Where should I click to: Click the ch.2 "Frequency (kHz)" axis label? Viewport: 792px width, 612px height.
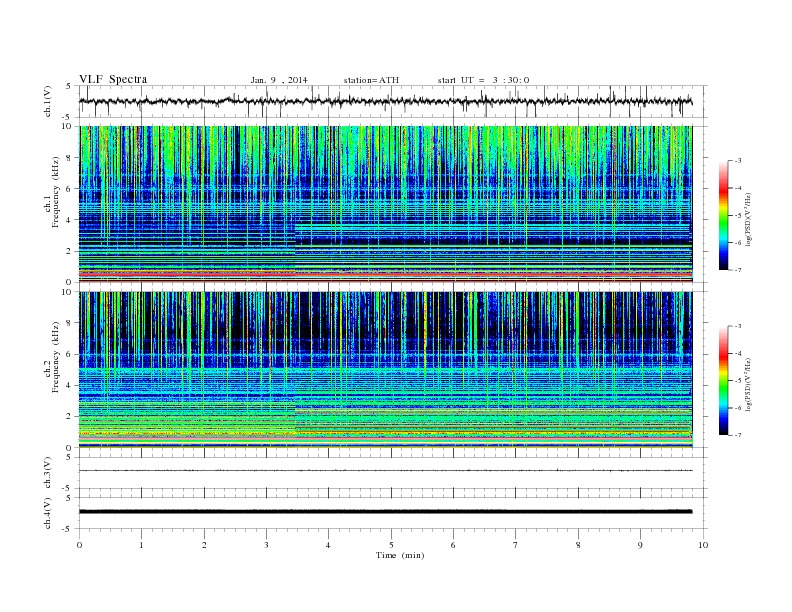[56, 357]
